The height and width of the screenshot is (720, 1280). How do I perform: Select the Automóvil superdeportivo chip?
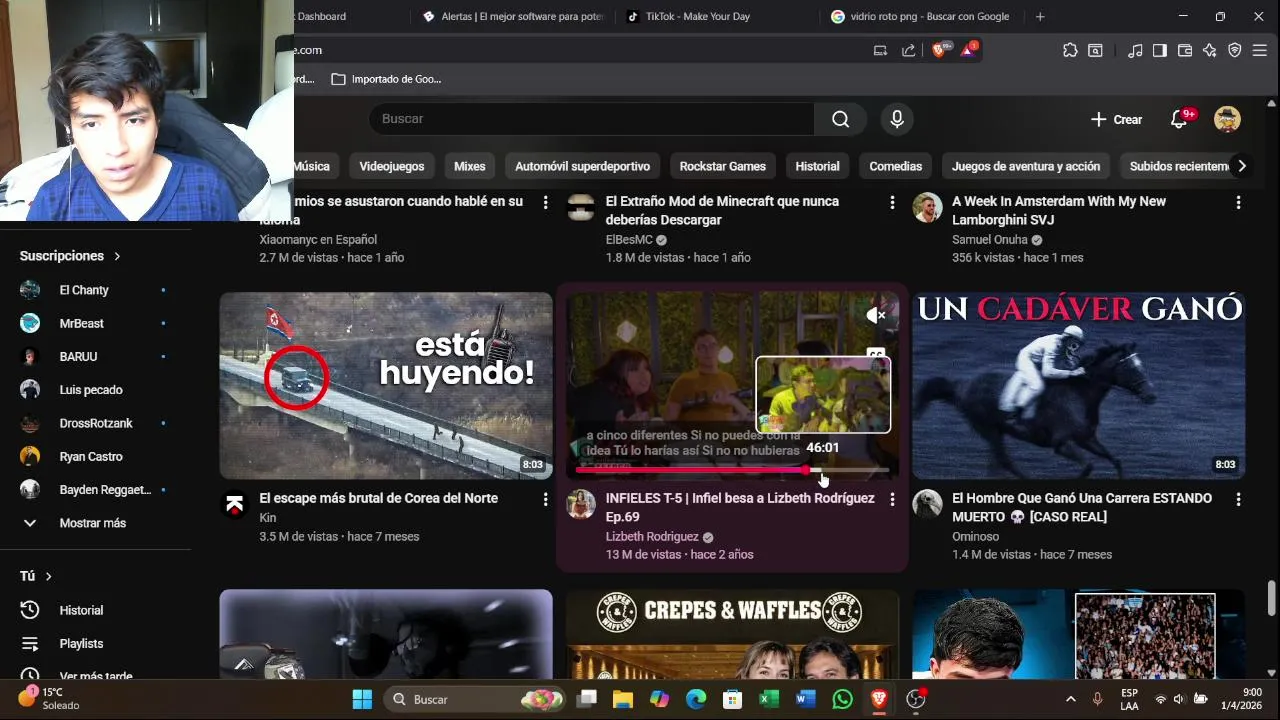[x=583, y=166]
